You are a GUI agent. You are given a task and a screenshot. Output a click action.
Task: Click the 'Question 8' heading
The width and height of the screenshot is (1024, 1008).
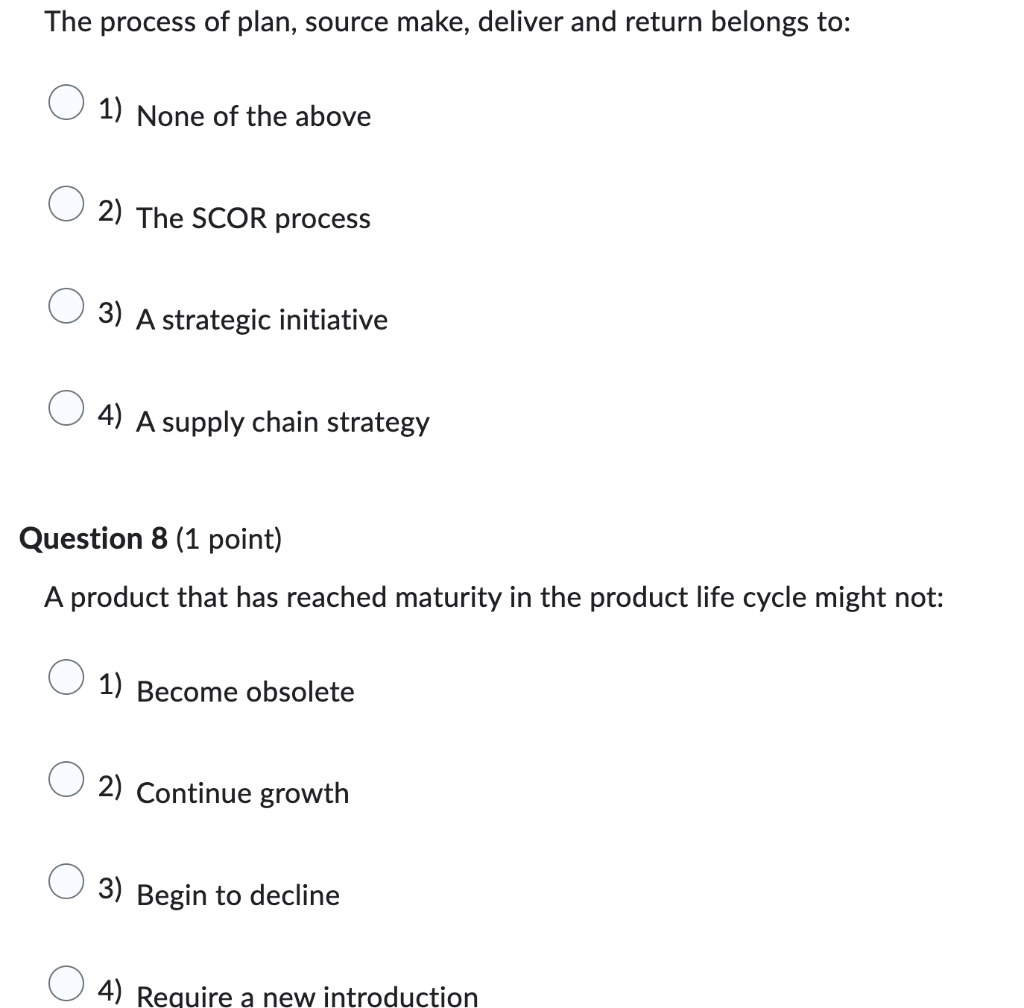pos(94,539)
